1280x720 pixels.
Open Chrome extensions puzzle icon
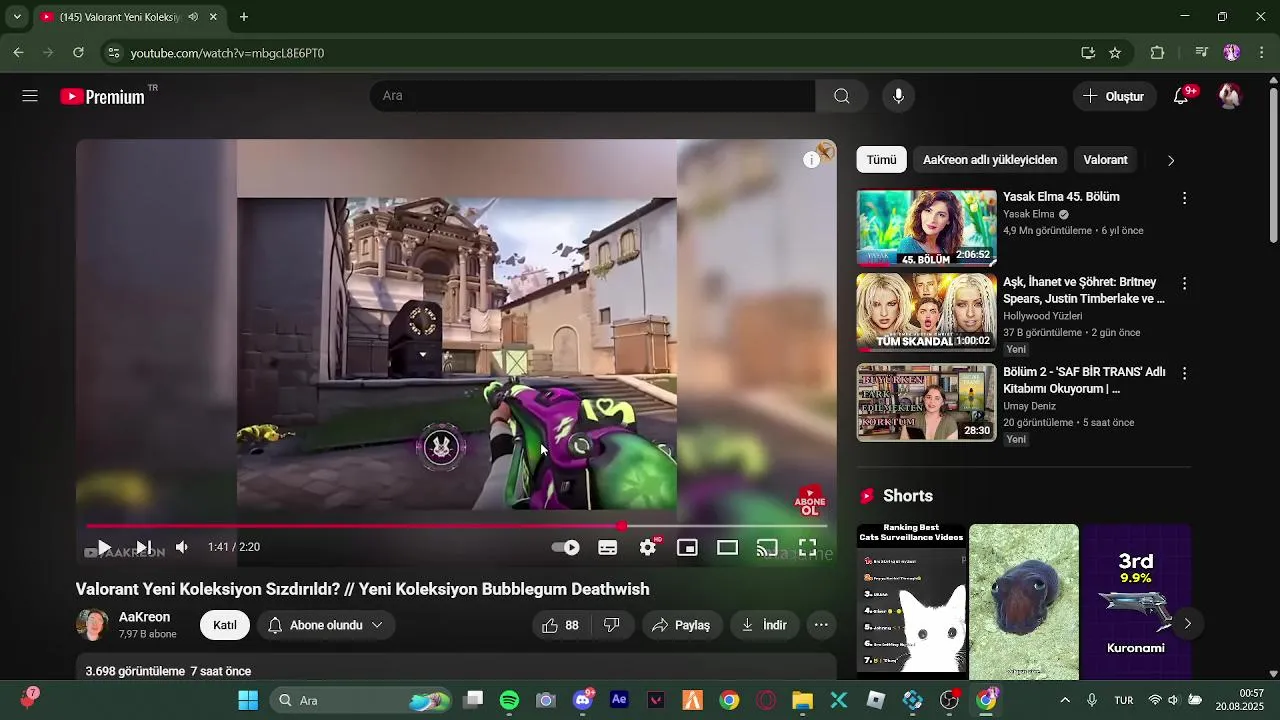[x=1157, y=53]
